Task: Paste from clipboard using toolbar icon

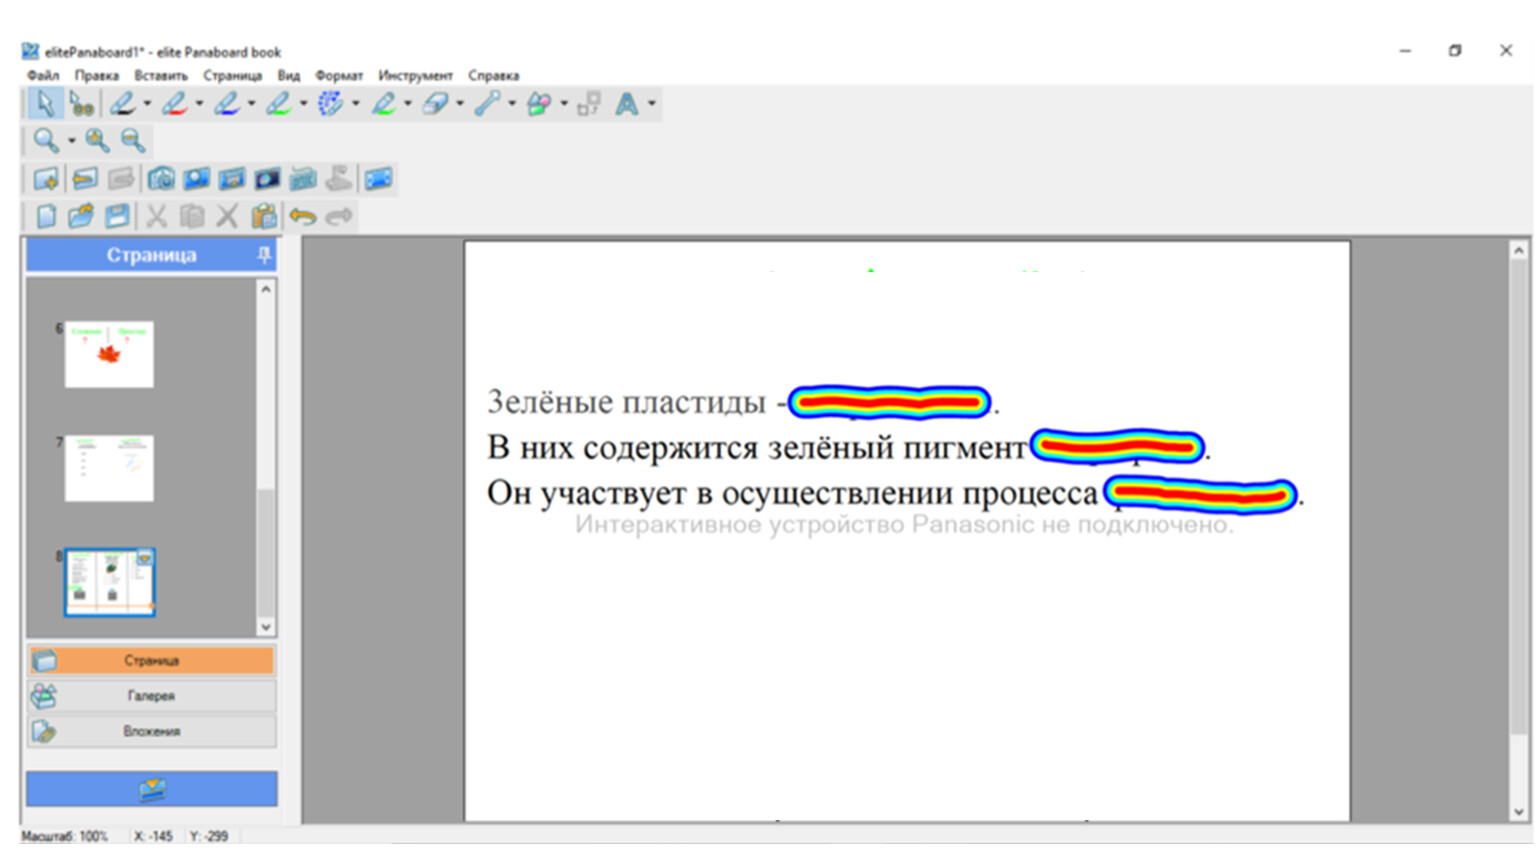Action: click(x=264, y=216)
